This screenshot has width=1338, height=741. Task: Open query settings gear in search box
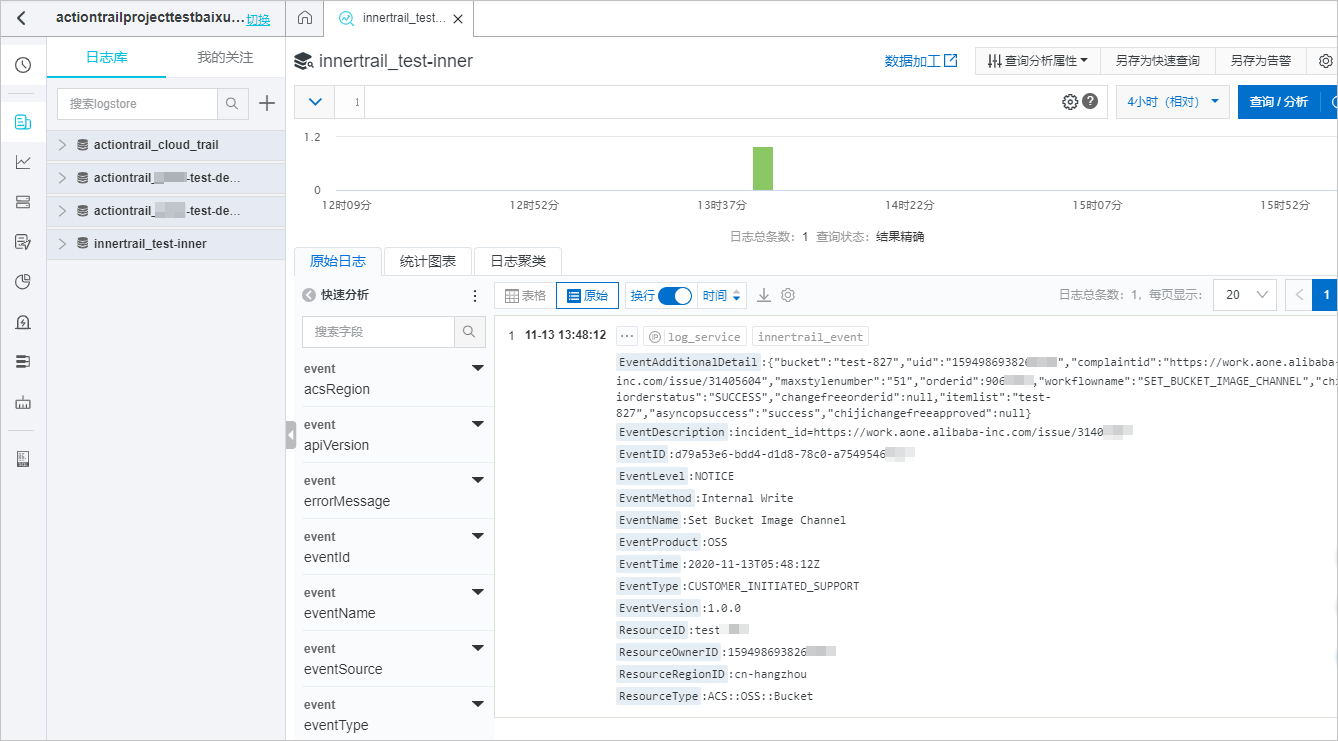pyautogui.click(x=1070, y=101)
